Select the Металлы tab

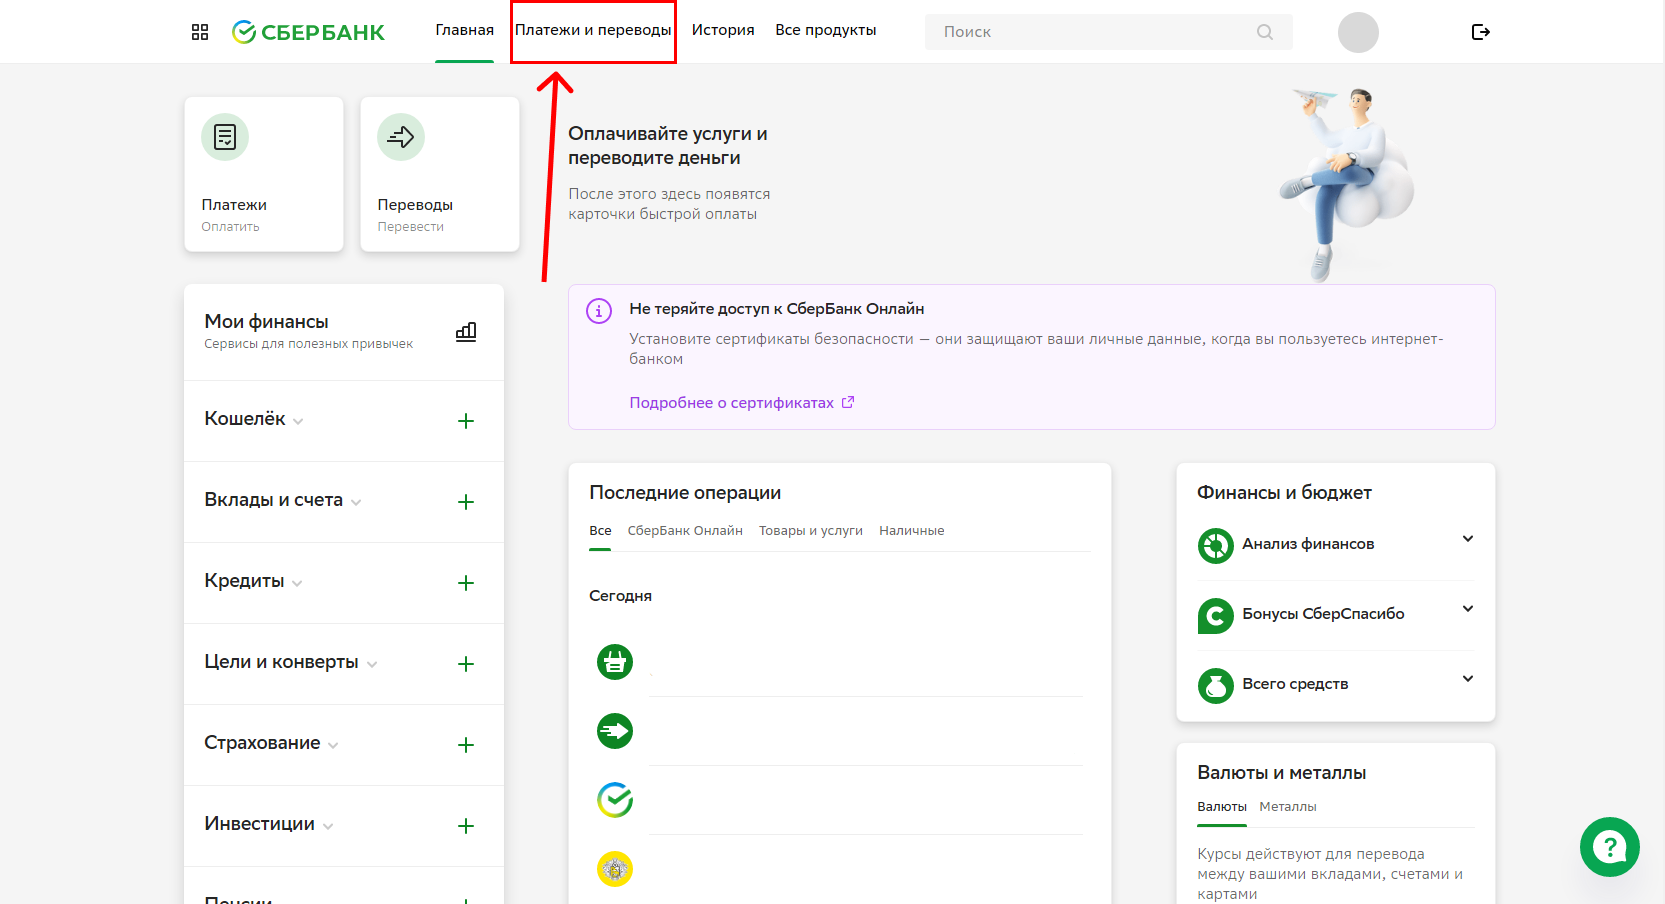click(1288, 807)
